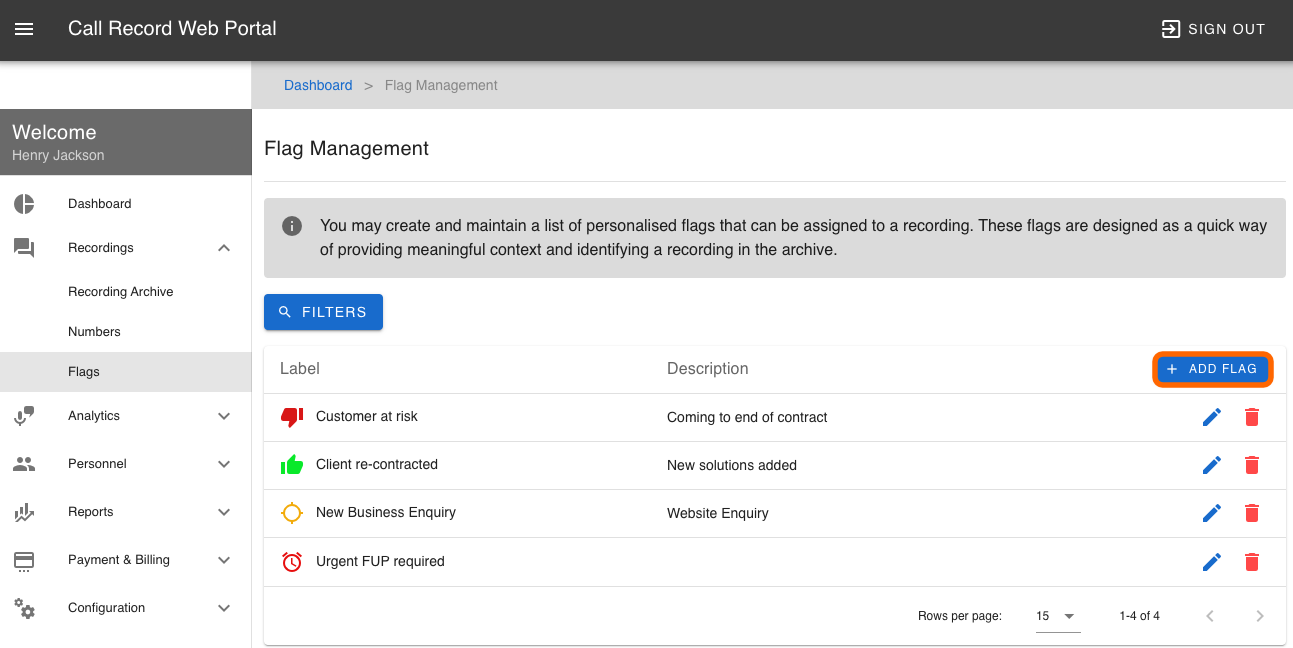This screenshot has width=1293, height=648.
Task: Go to the next page of flags
Action: (x=1260, y=616)
